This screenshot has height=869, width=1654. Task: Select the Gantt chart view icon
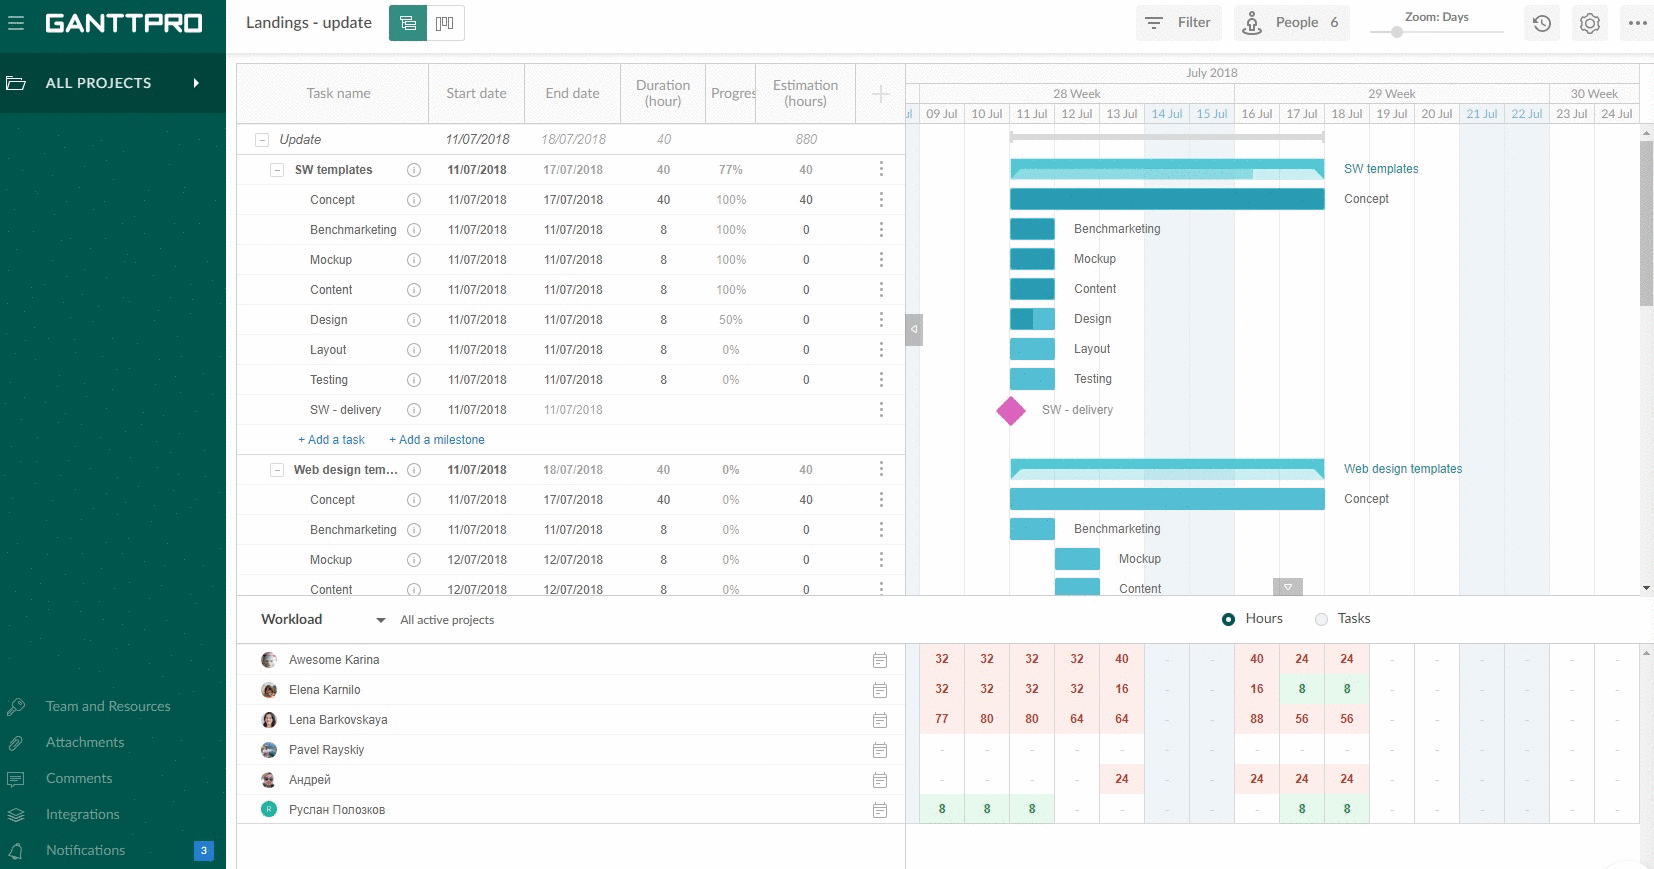tap(408, 23)
